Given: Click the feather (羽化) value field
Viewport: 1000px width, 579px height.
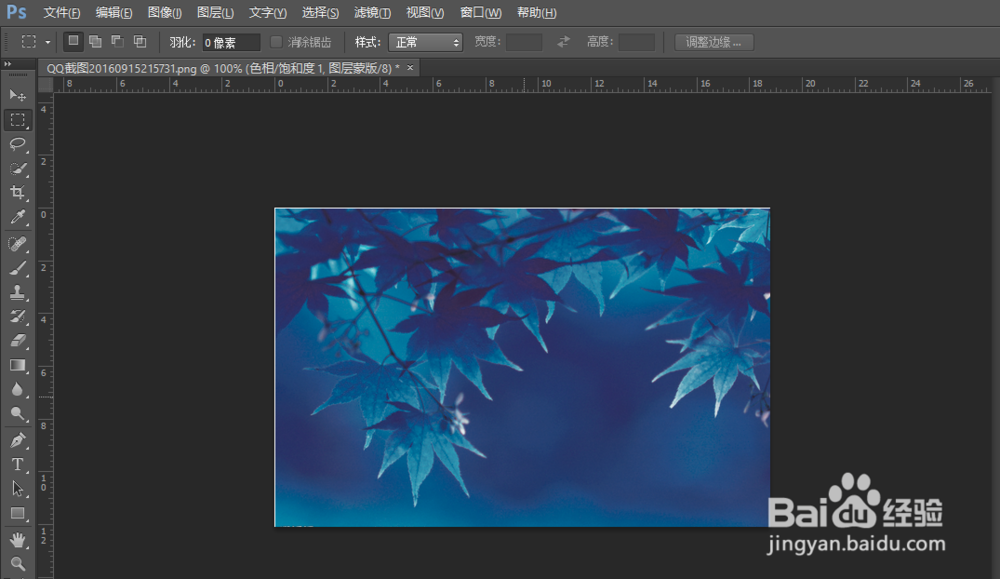Looking at the screenshot, I should (x=232, y=42).
